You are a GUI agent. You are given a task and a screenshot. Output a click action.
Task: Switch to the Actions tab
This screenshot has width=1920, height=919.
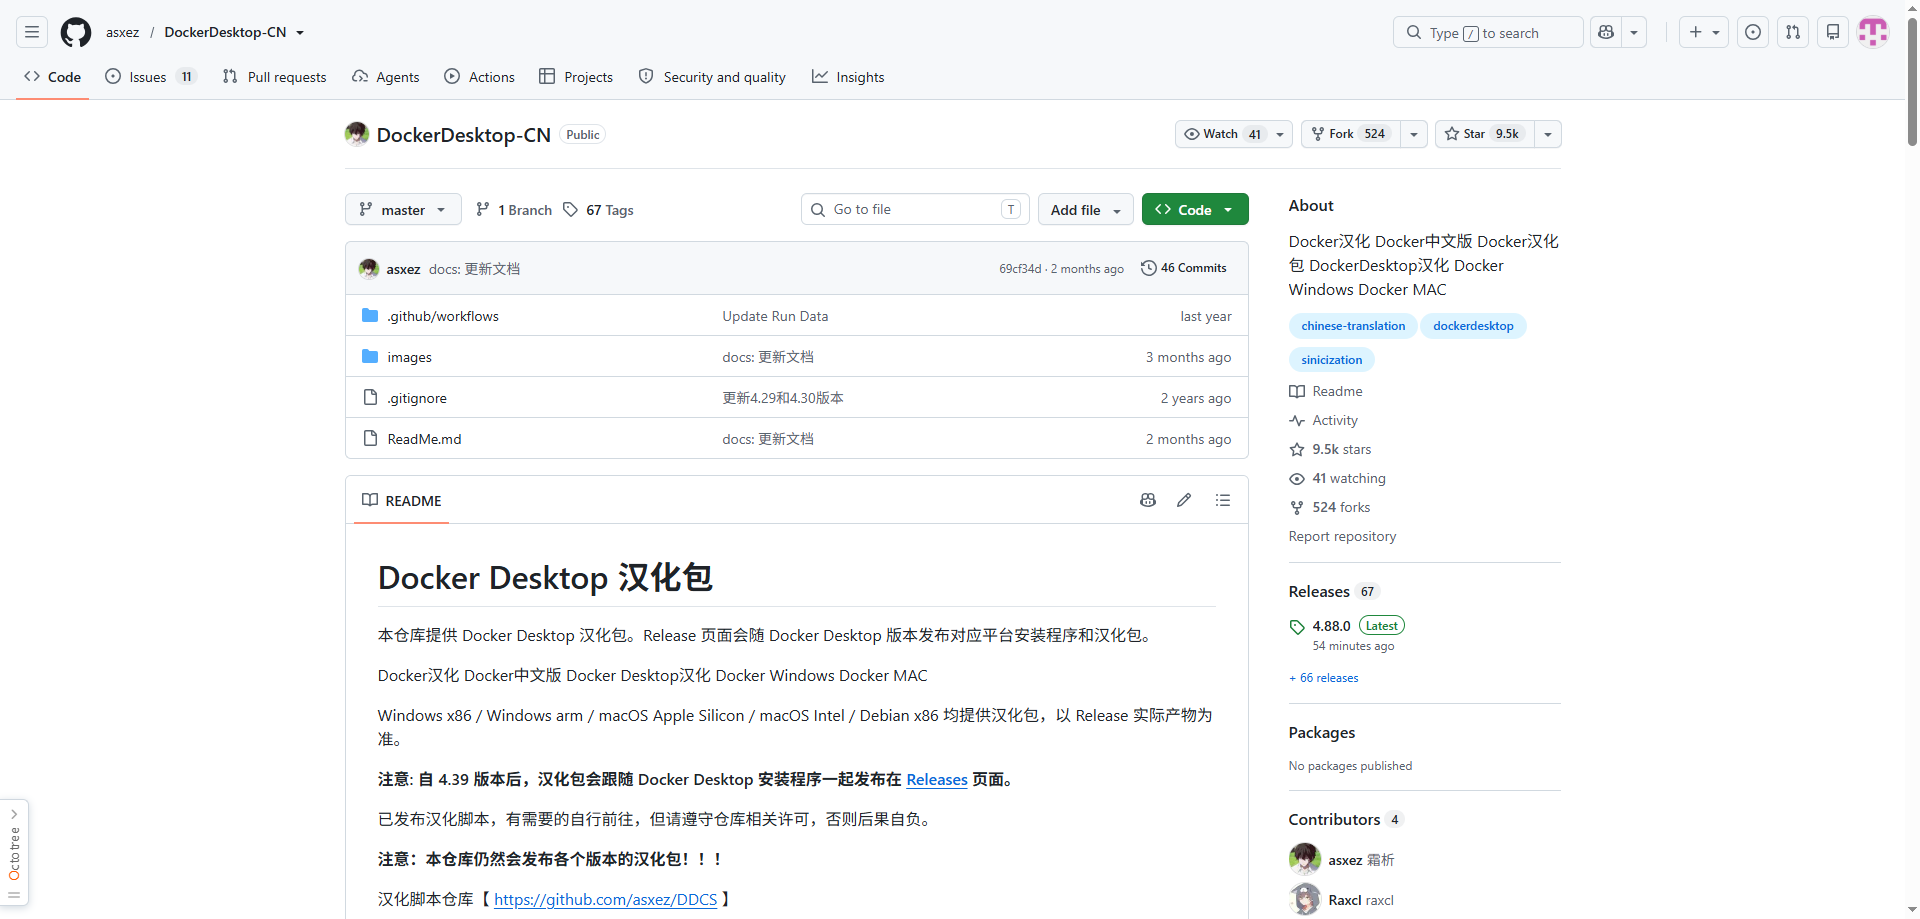click(x=480, y=77)
